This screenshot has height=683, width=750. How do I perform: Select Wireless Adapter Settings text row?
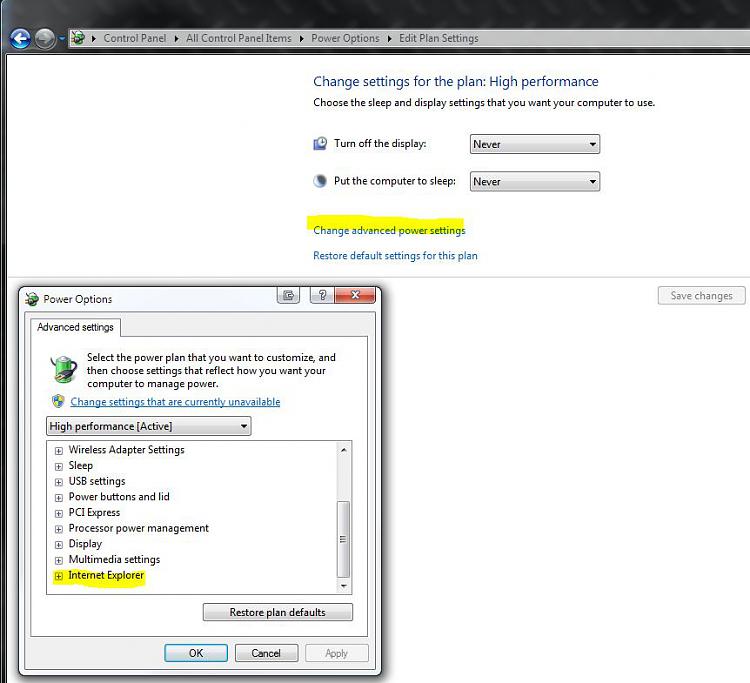point(126,450)
